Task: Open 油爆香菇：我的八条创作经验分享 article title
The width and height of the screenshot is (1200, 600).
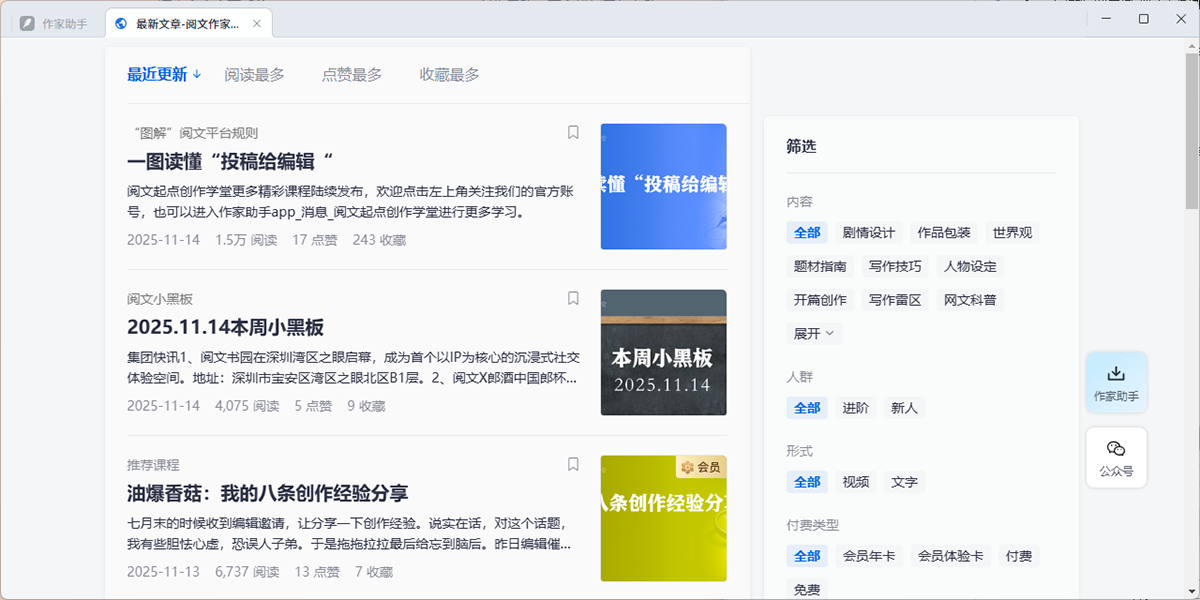Action: click(x=267, y=493)
